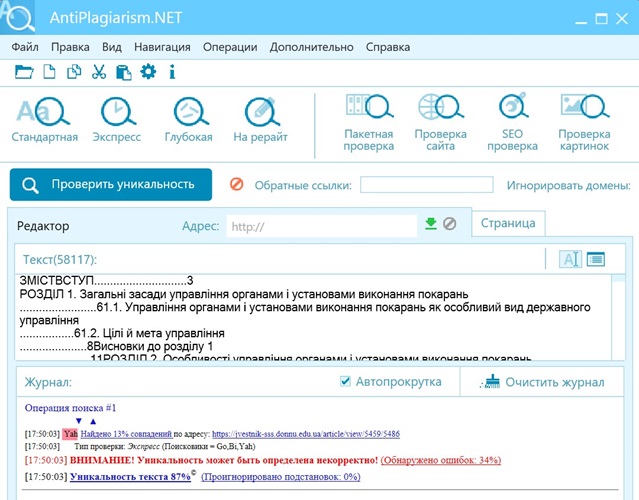Click the ВНИМАНИЕ warning message
This screenshot has width=639, height=500.
coord(224,460)
